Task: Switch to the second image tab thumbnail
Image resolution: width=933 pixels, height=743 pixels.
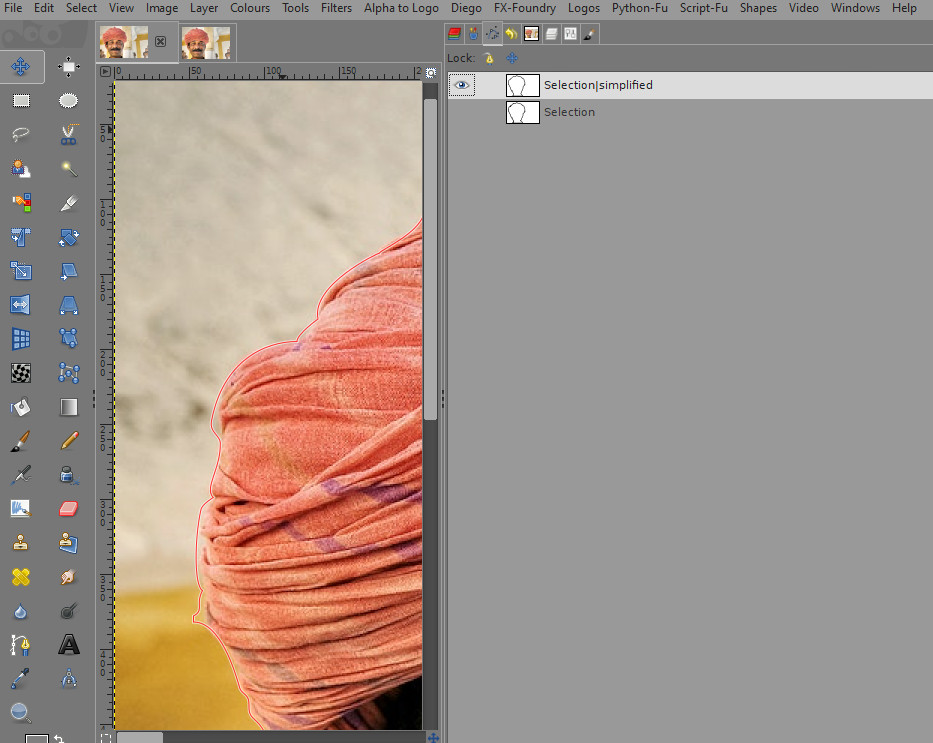Action: click(206, 42)
